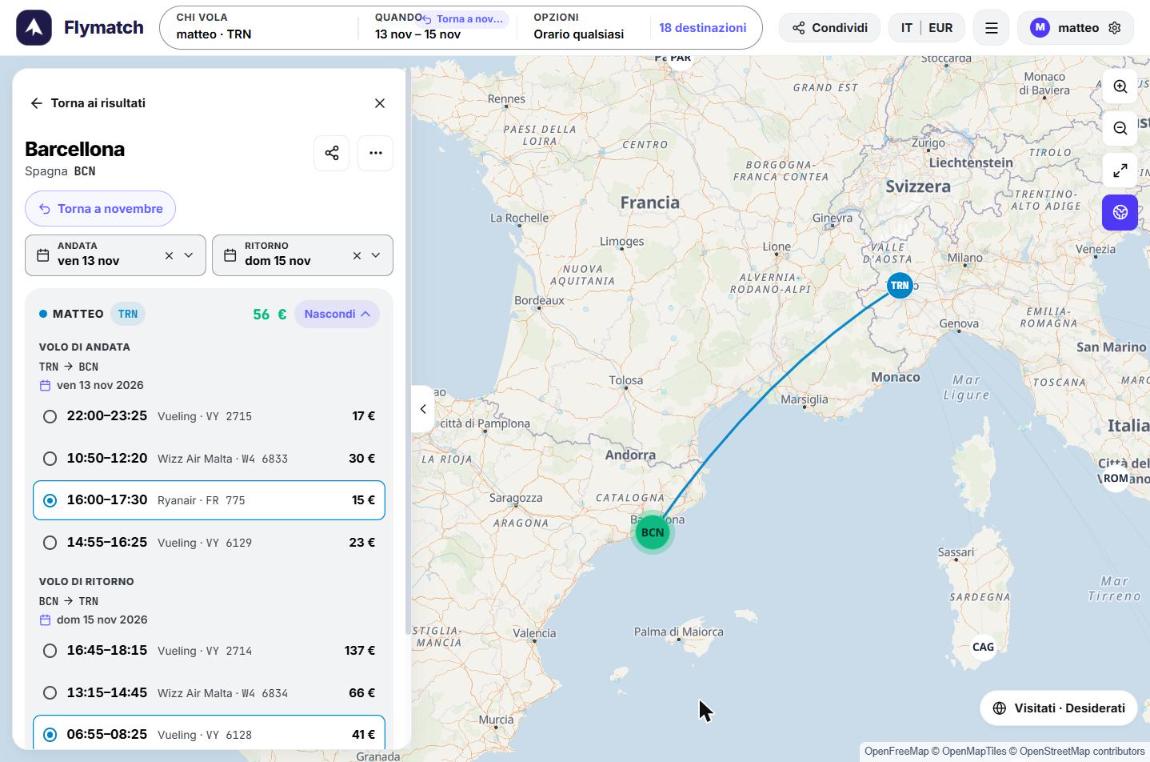
Task: Click the Torna a novembre button
Action: click(100, 209)
